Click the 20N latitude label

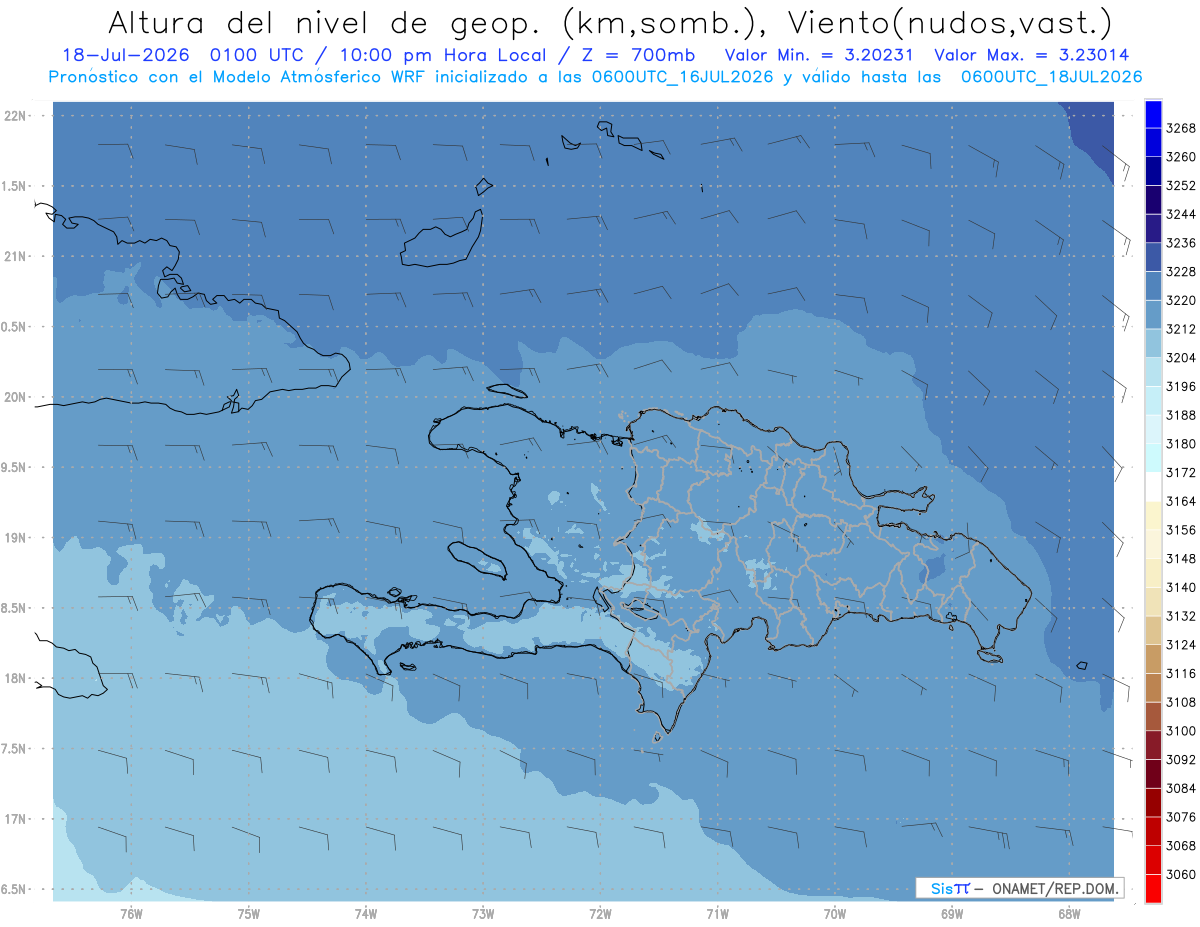15,397
